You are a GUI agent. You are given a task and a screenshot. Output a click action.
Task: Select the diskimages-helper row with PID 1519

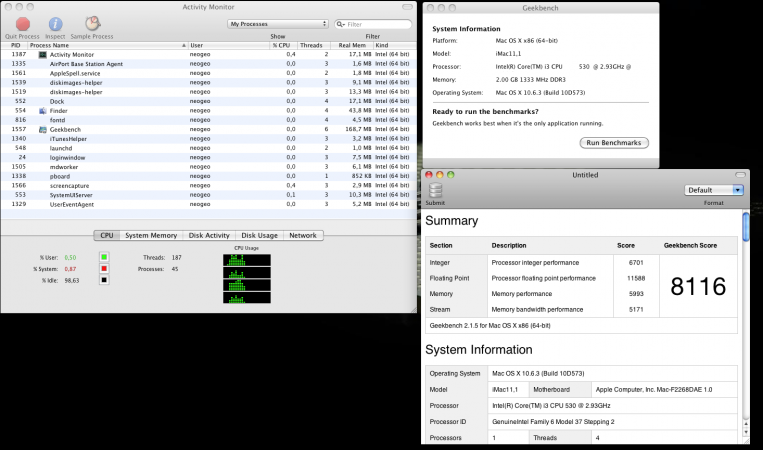coord(208,92)
